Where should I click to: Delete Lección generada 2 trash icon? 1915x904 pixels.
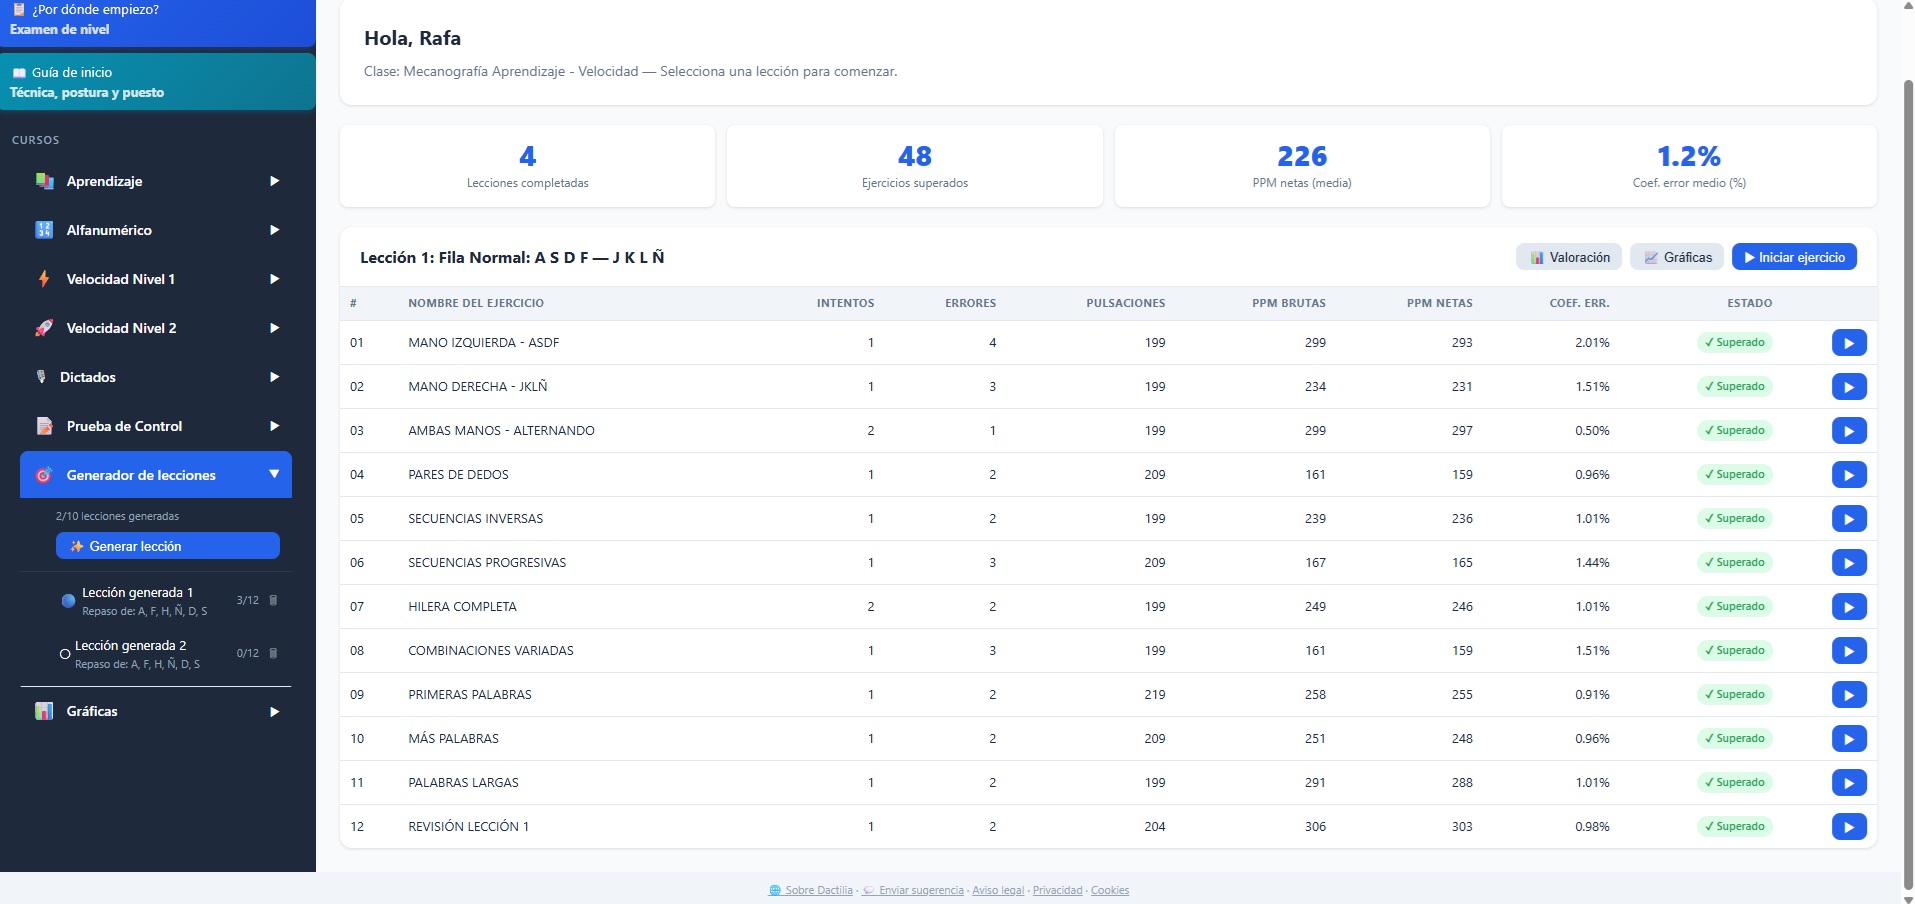point(273,653)
